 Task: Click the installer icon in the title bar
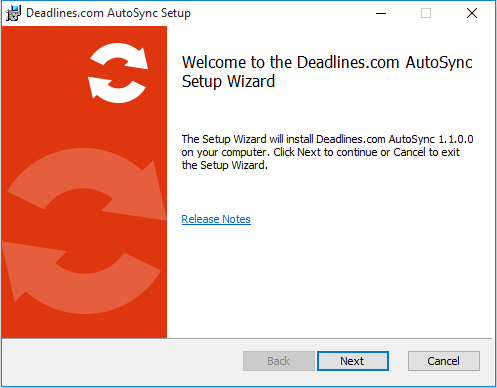coord(13,13)
